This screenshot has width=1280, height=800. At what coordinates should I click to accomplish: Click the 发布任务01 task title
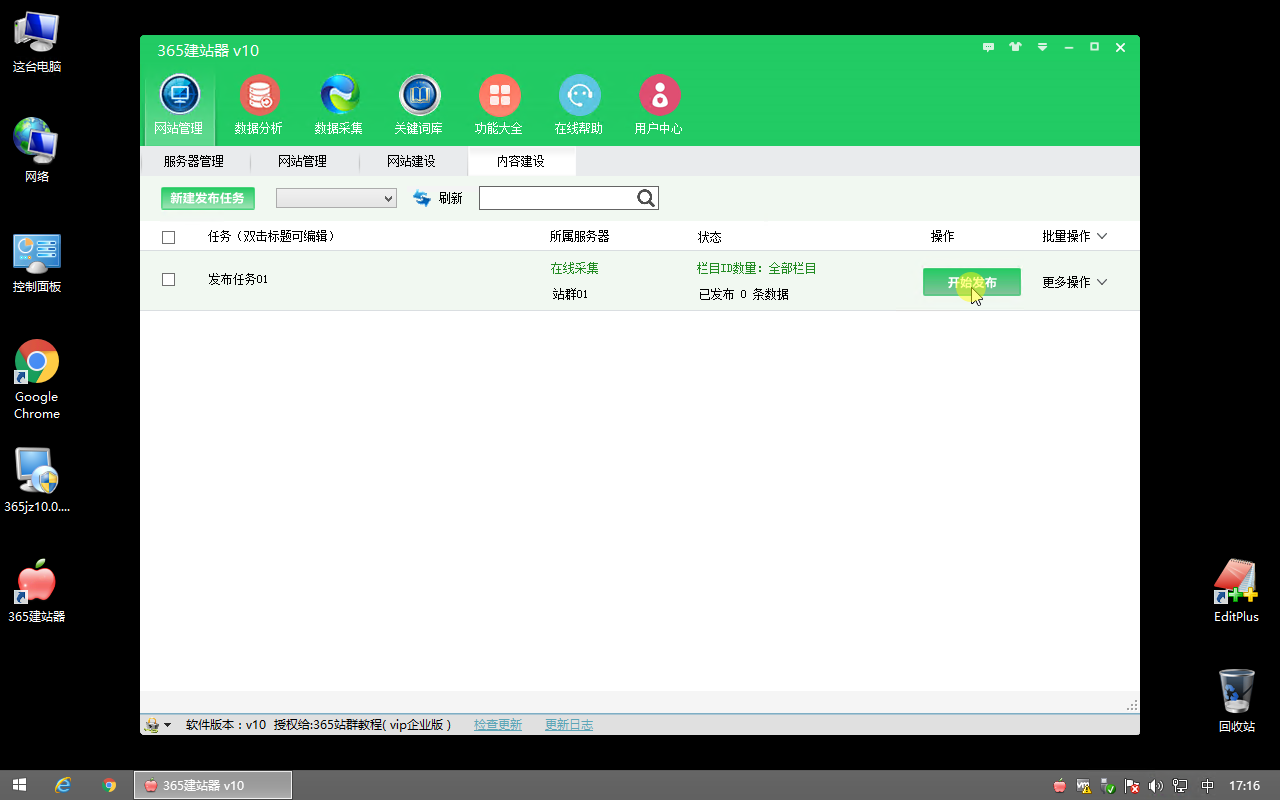tap(238, 279)
